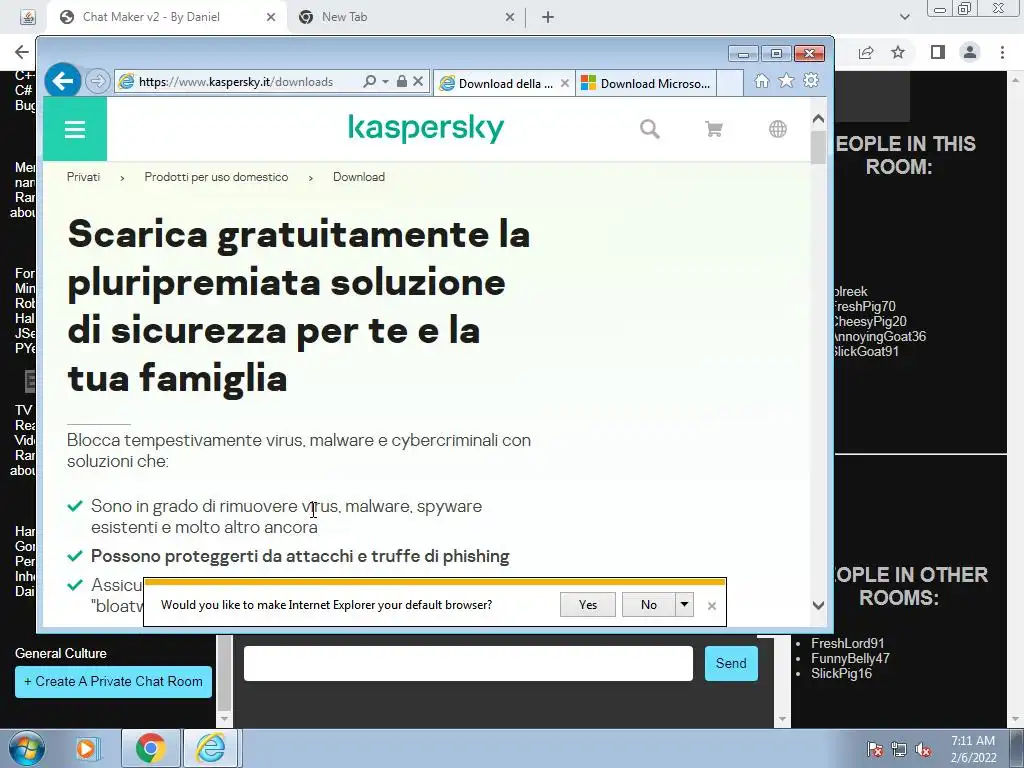Click Chrome's share page icon
1024x768 pixels.
pyautogui.click(x=866, y=52)
